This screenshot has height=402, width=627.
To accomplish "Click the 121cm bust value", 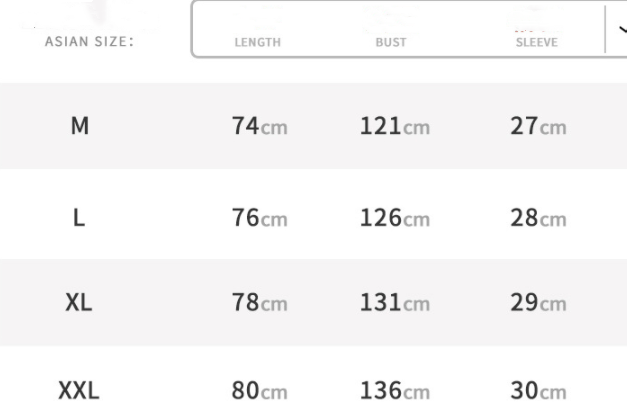I will tap(394, 127).
